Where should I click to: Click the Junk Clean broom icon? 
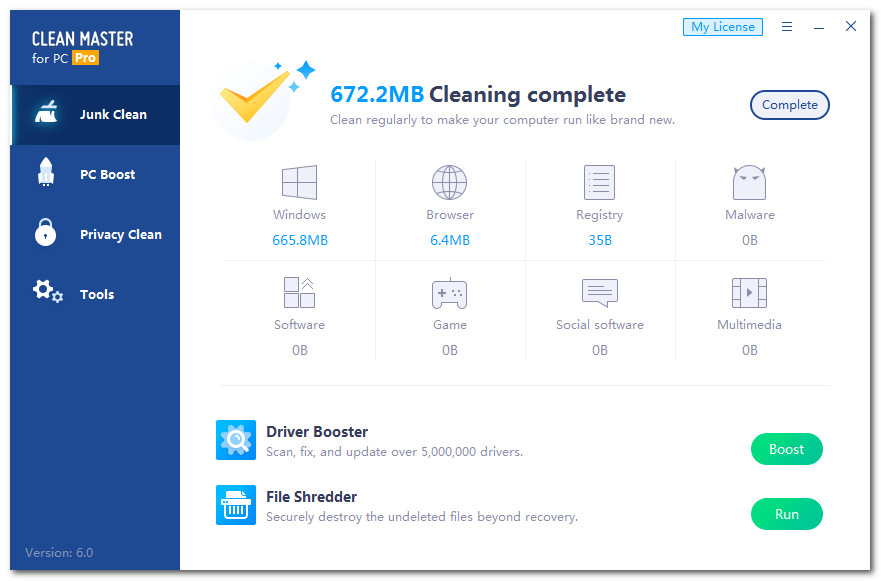[x=46, y=112]
